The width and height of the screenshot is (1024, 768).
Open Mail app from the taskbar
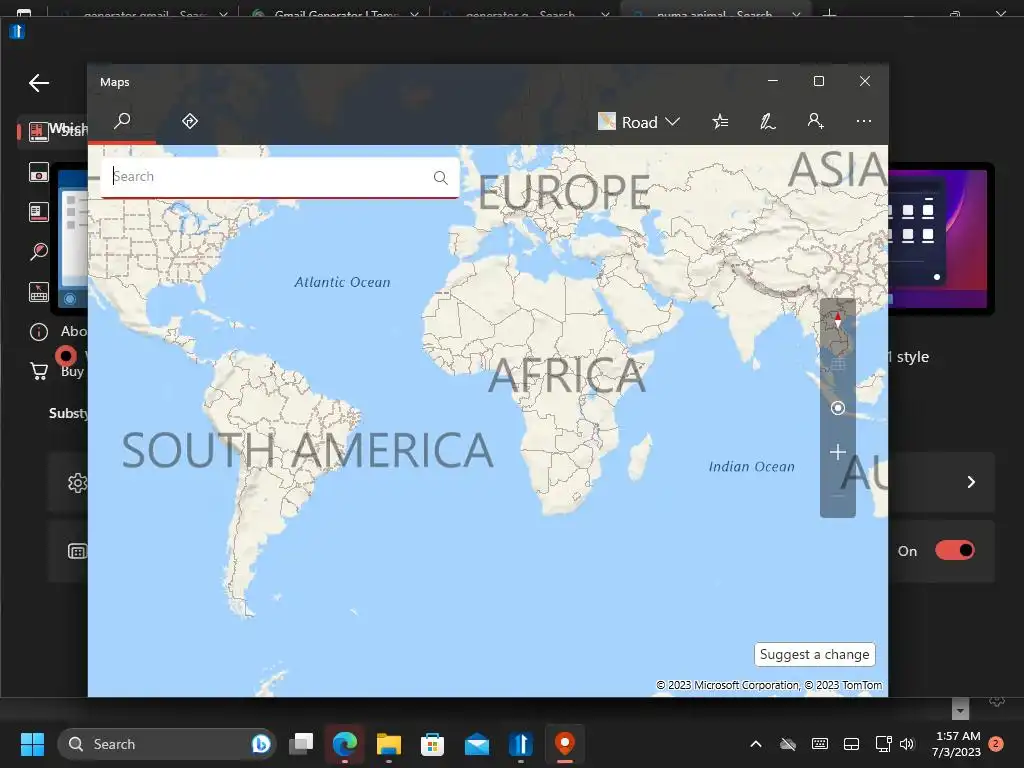pyautogui.click(x=477, y=744)
